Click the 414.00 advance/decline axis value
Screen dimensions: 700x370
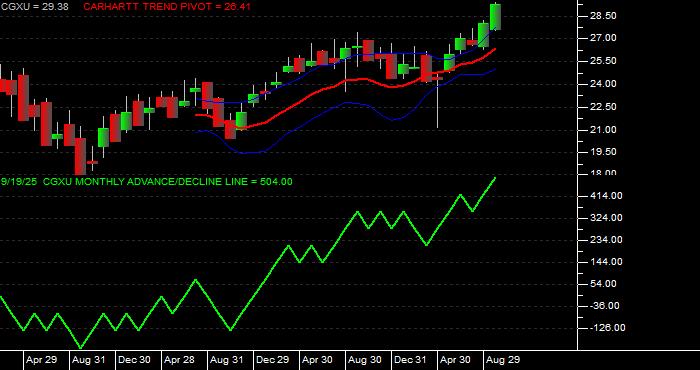606,196
